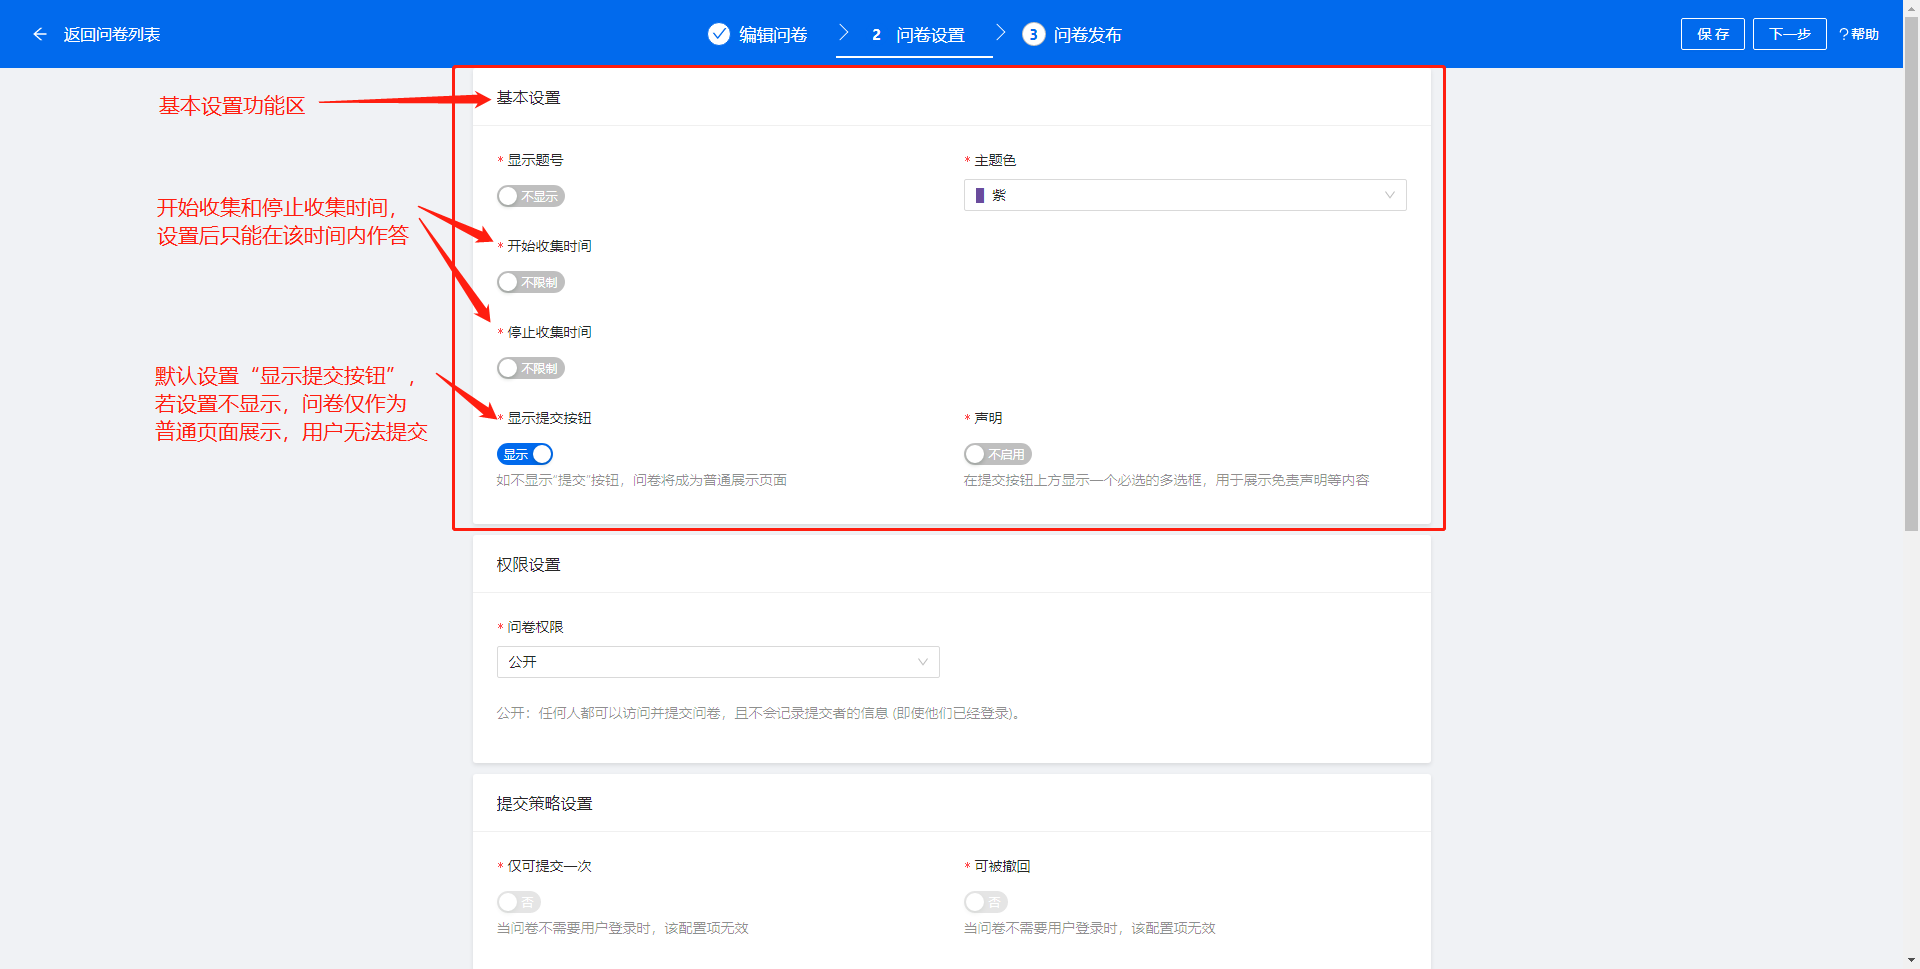Click the 下一步 button

pos(1789,34)
